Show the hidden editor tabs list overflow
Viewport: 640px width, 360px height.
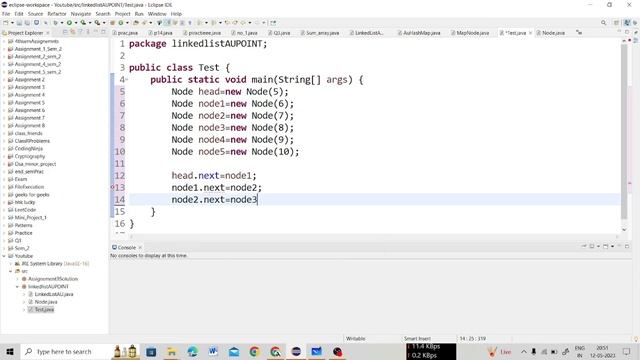(579, 32)
